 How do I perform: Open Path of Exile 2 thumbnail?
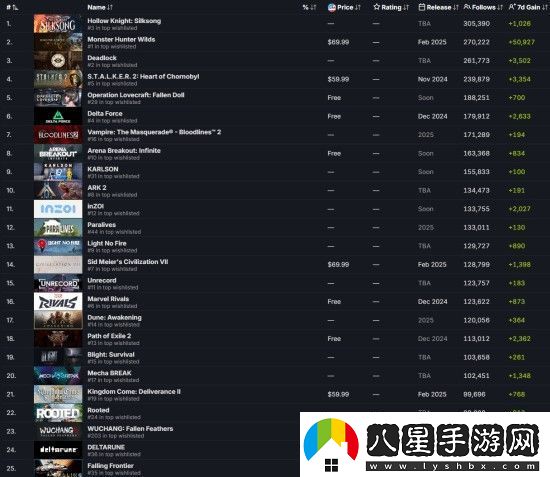coord(58,339)
